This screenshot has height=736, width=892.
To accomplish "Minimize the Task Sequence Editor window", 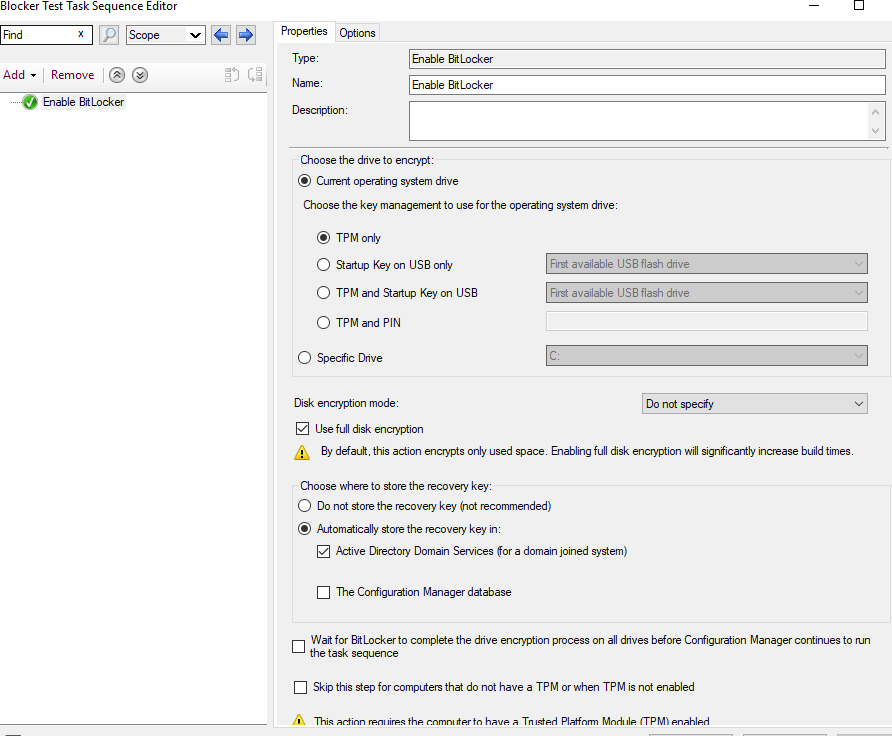I will (x=814, y=6).
